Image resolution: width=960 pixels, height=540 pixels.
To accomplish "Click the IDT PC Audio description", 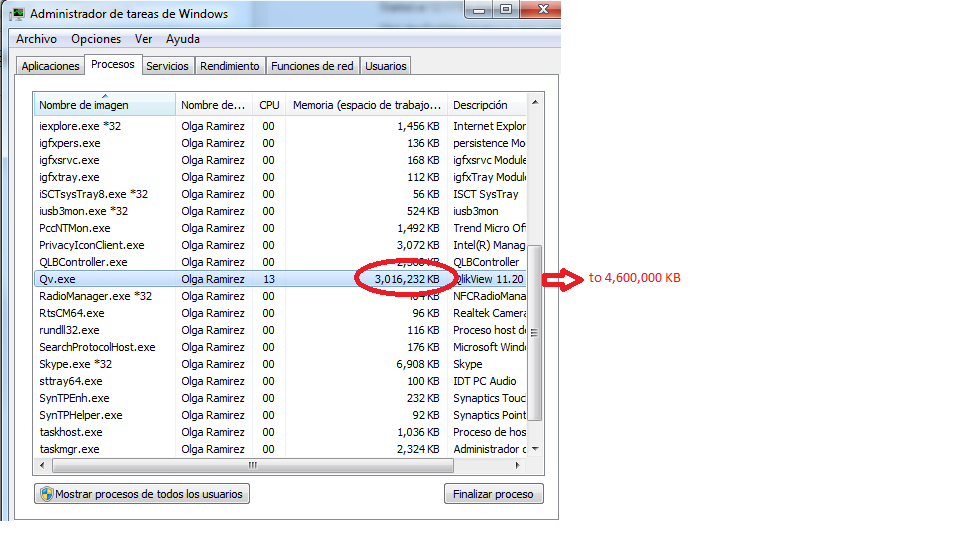I will tap(485, 381).
